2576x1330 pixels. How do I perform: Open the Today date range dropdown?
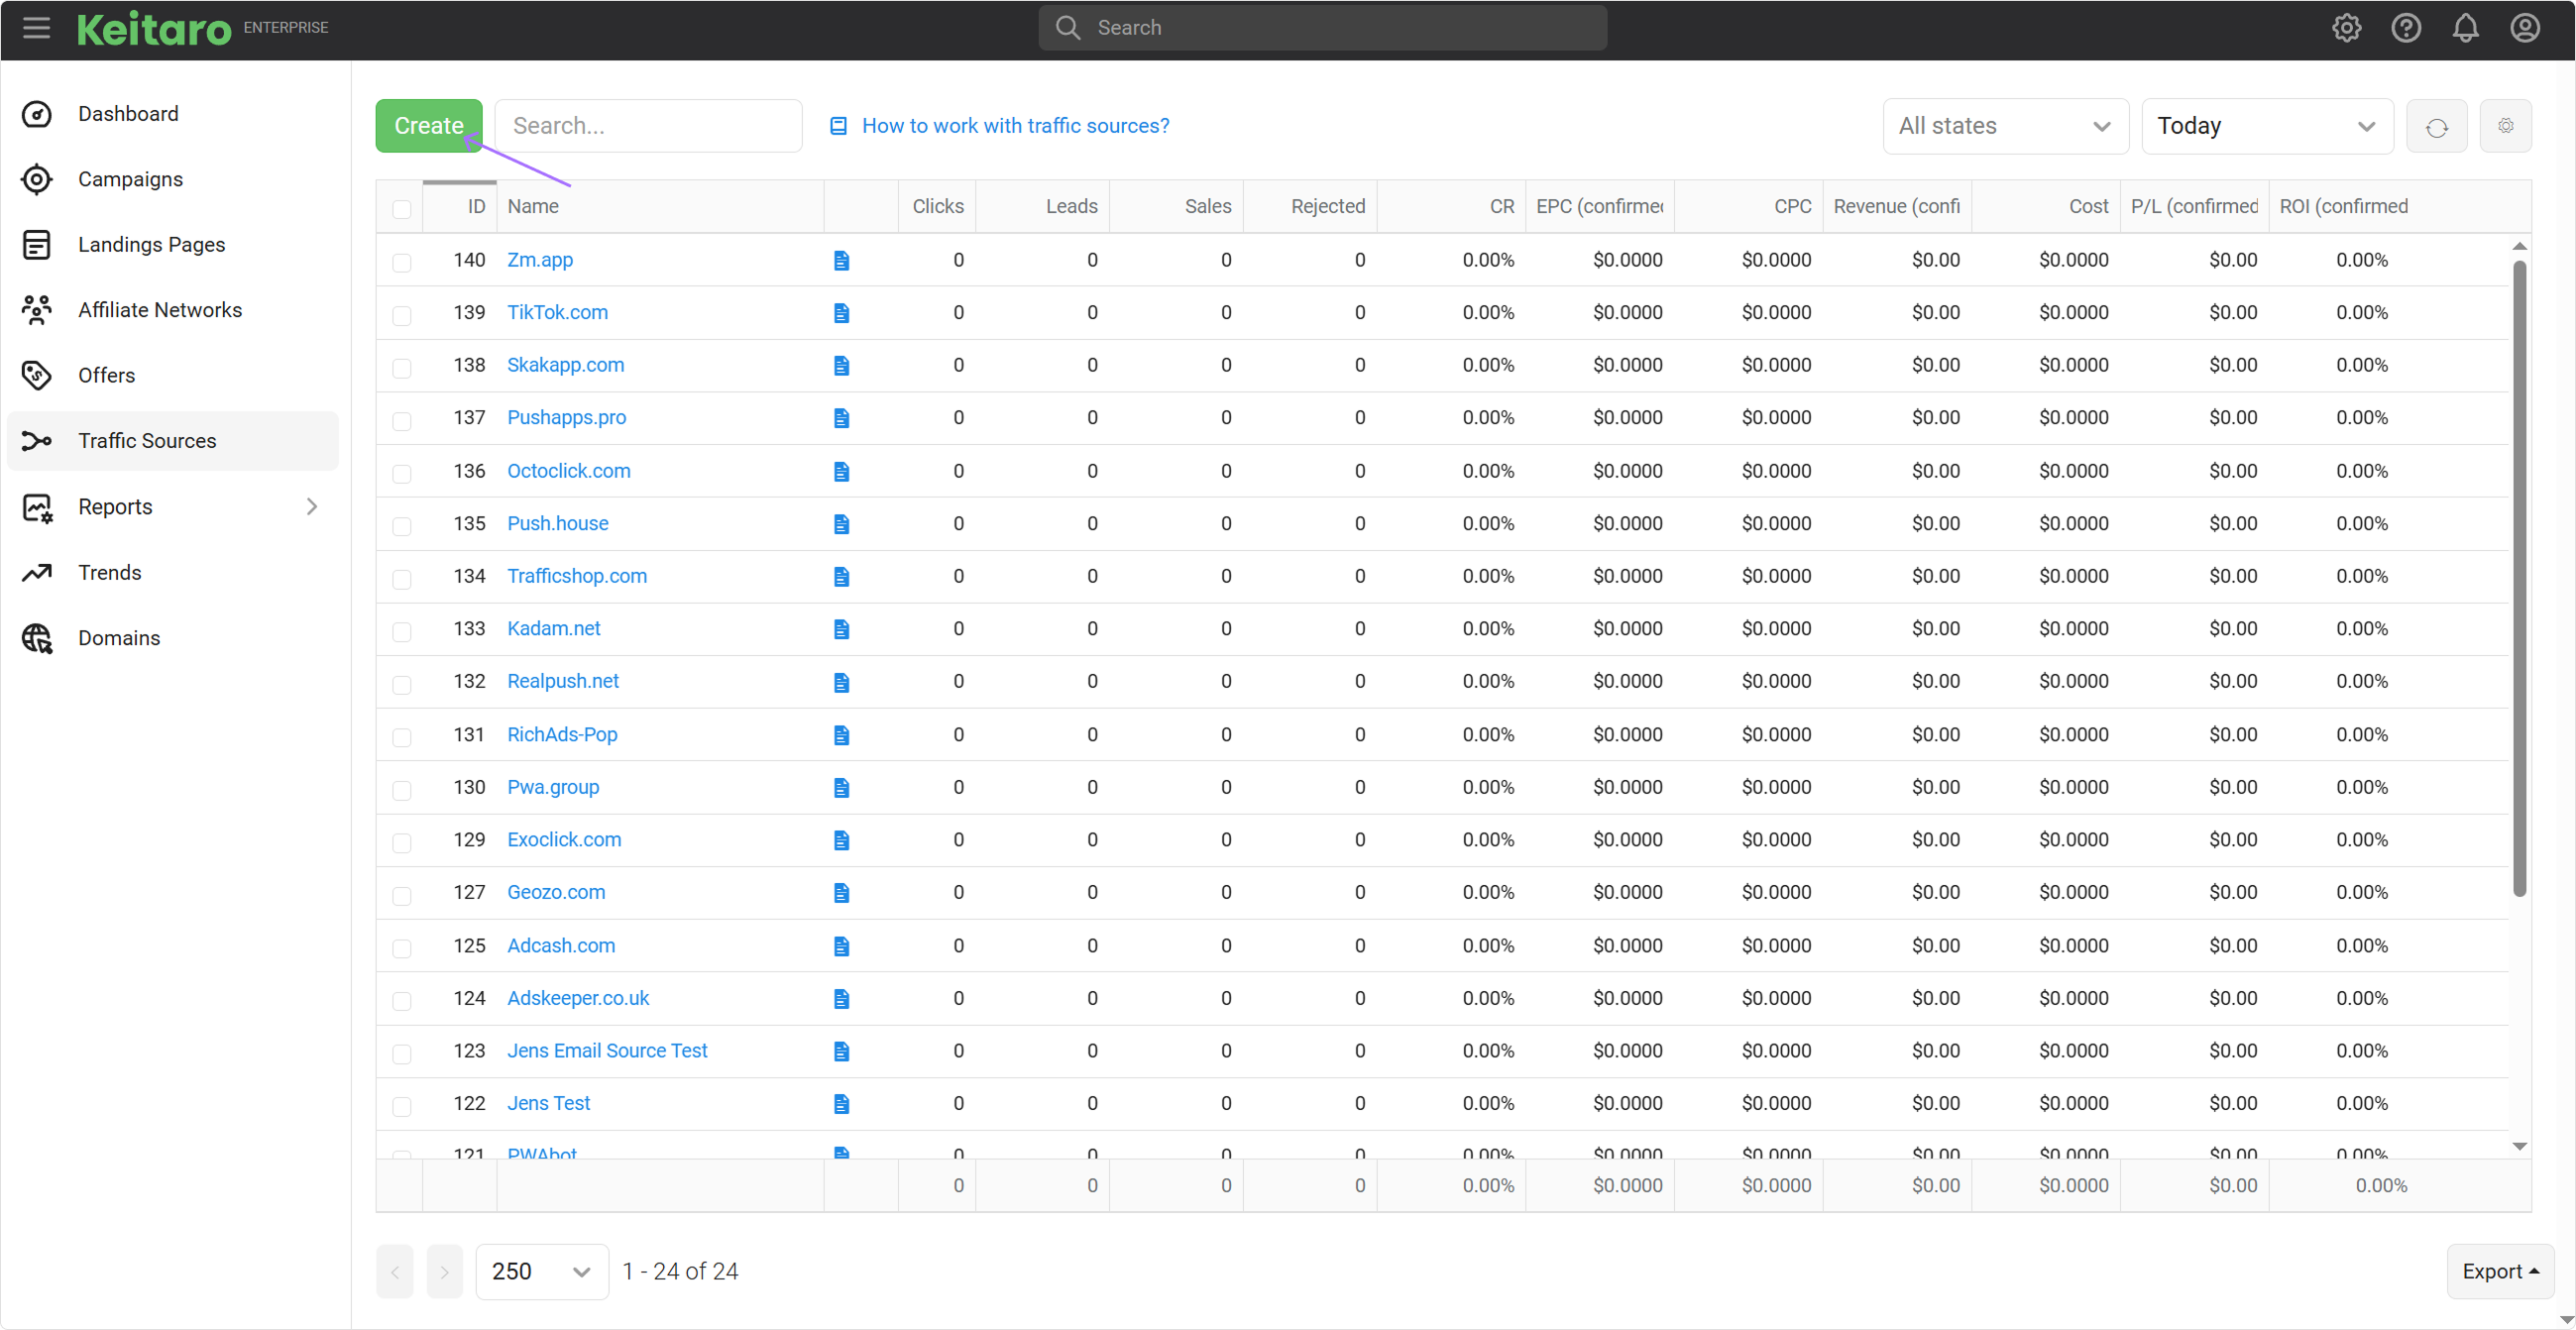[2267, 126]
